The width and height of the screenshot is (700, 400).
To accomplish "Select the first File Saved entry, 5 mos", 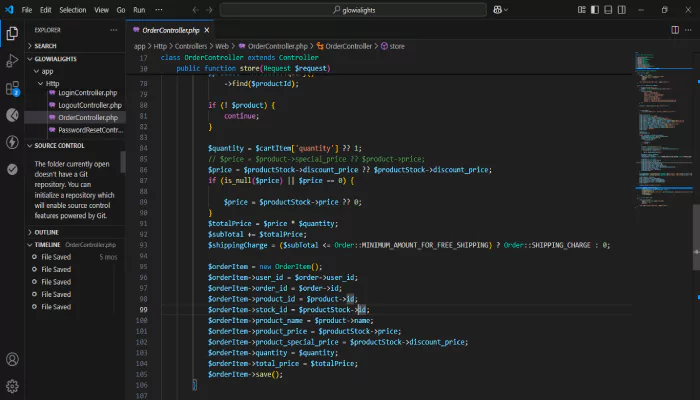I will 75,257.
